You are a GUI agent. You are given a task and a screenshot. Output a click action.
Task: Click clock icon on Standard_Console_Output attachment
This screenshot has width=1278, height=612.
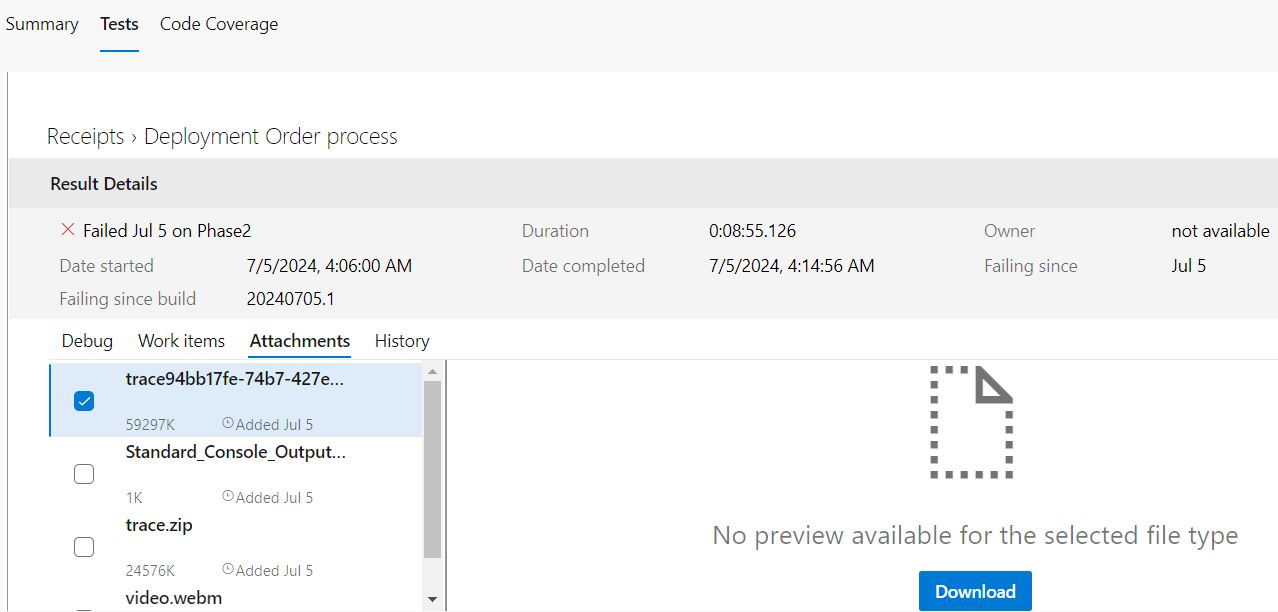[x=228, y=496]
